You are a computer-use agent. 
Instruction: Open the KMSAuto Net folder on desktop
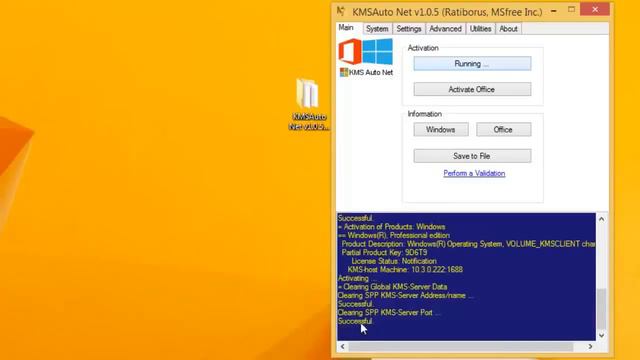[308, 104]
